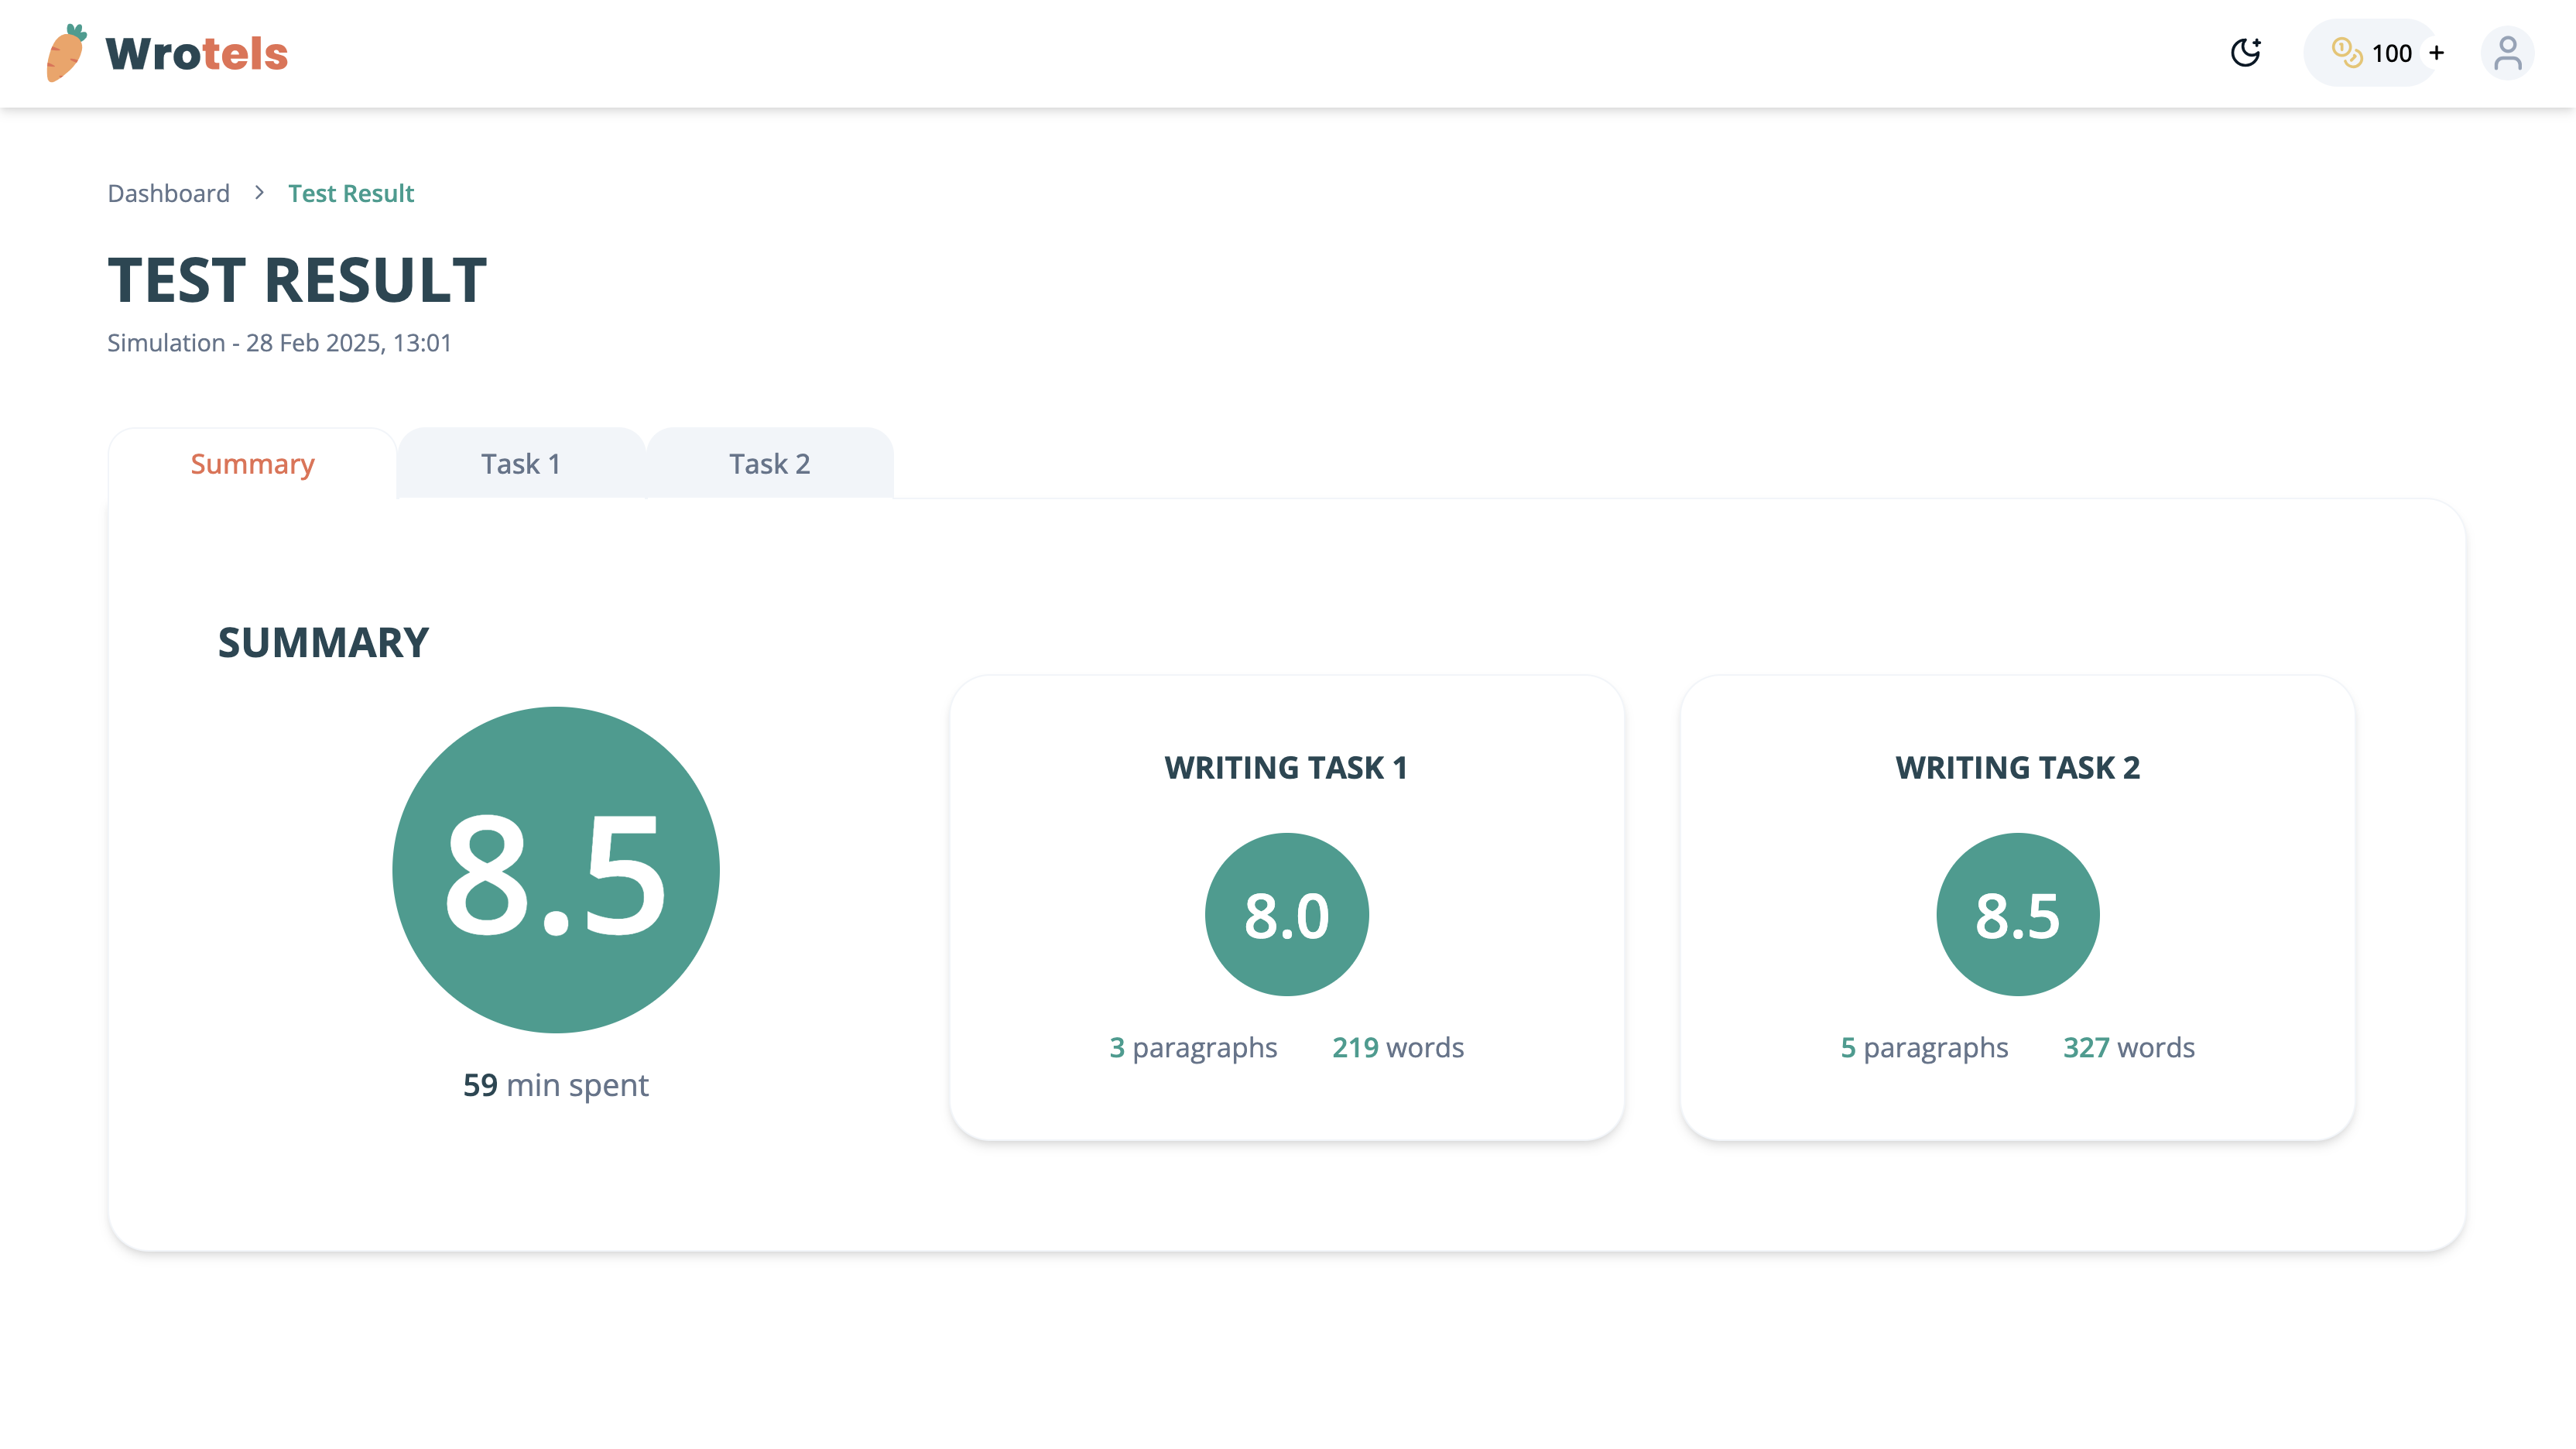This screenshot has width=2576, height=1449.
Task: Select the Summary tab
Action: (x=252, y=464)
